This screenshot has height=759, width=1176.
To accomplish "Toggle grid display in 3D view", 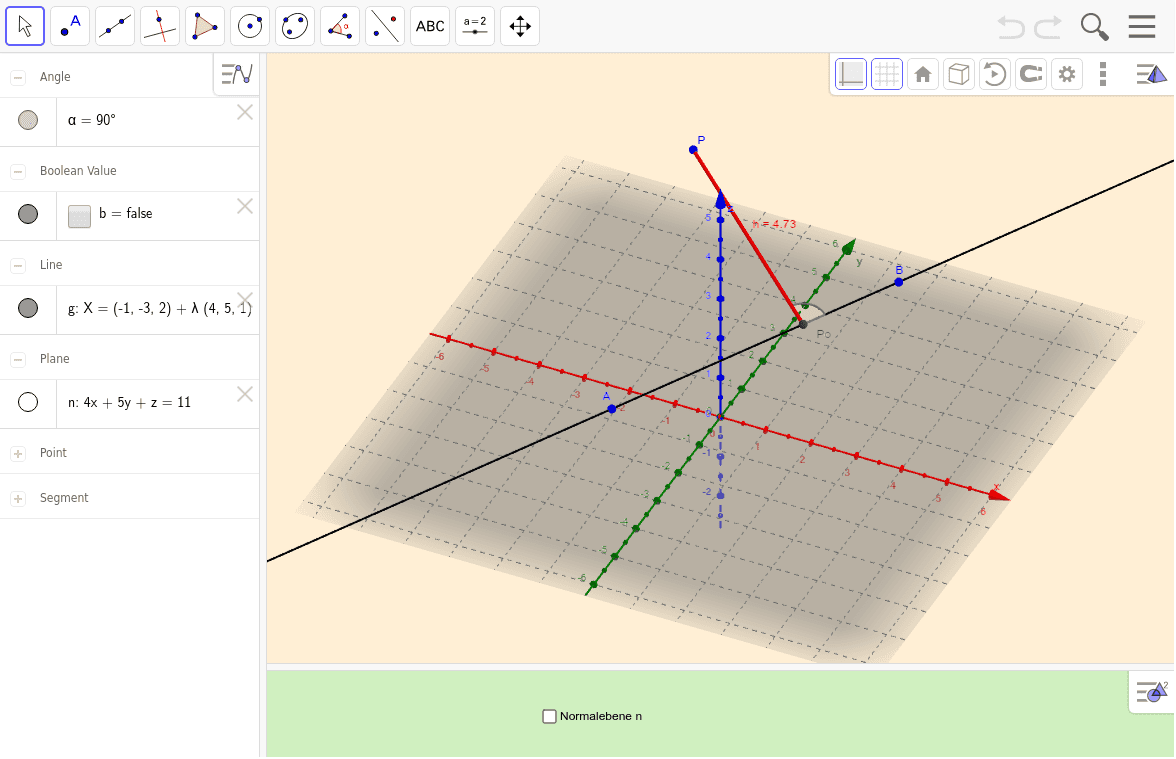I will pyautogui.click(x=886, y=74).
